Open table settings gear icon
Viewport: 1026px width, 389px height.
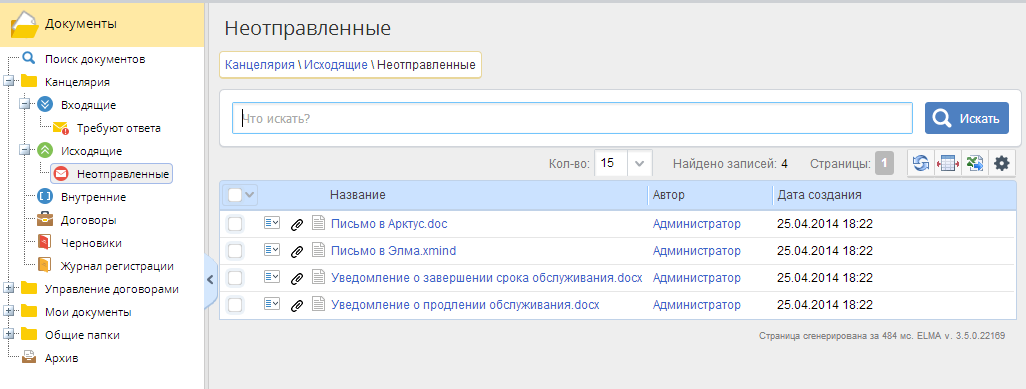1002,164
